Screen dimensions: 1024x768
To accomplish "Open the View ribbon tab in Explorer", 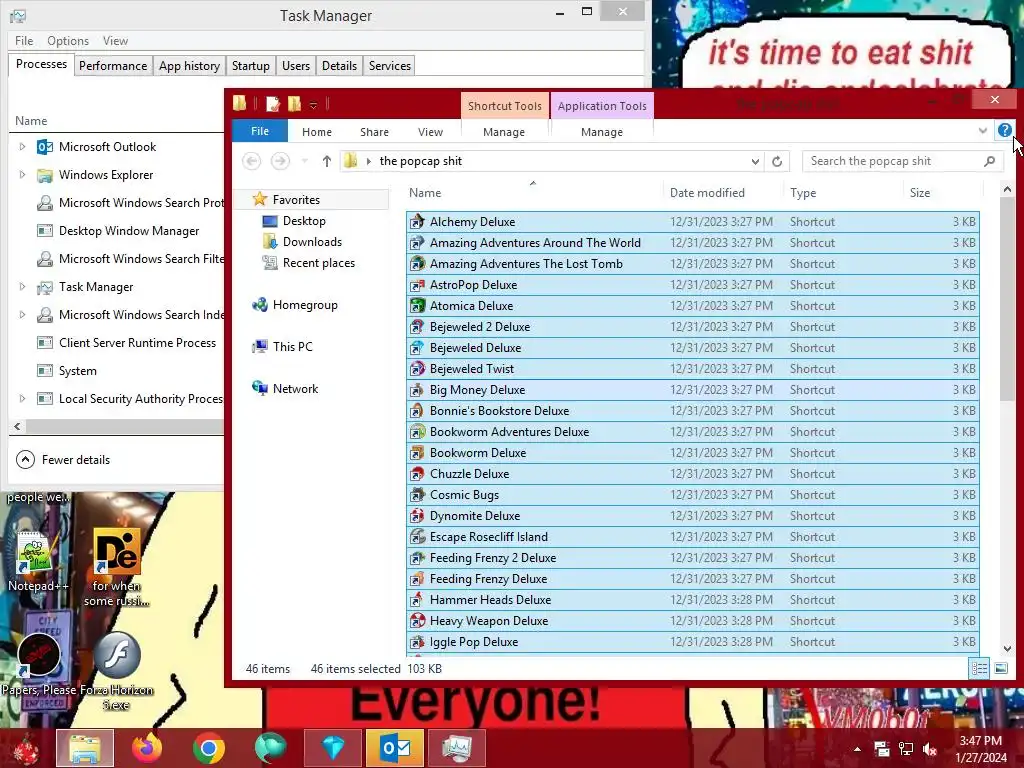I will 430,132.
